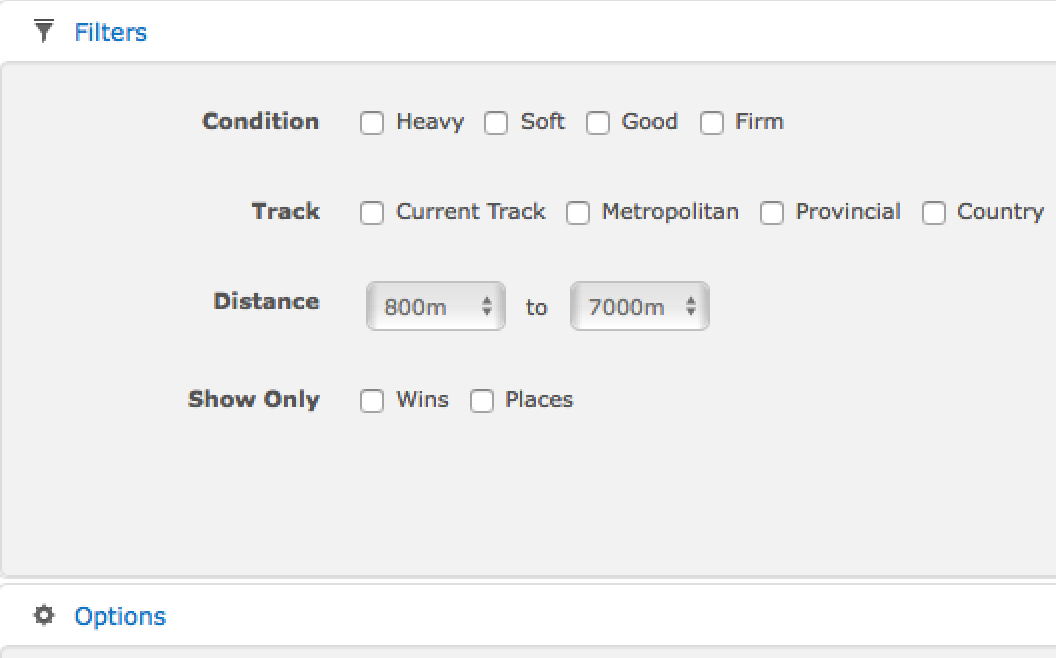
Task: Open the Filters section header link
Action: [110, 32]
